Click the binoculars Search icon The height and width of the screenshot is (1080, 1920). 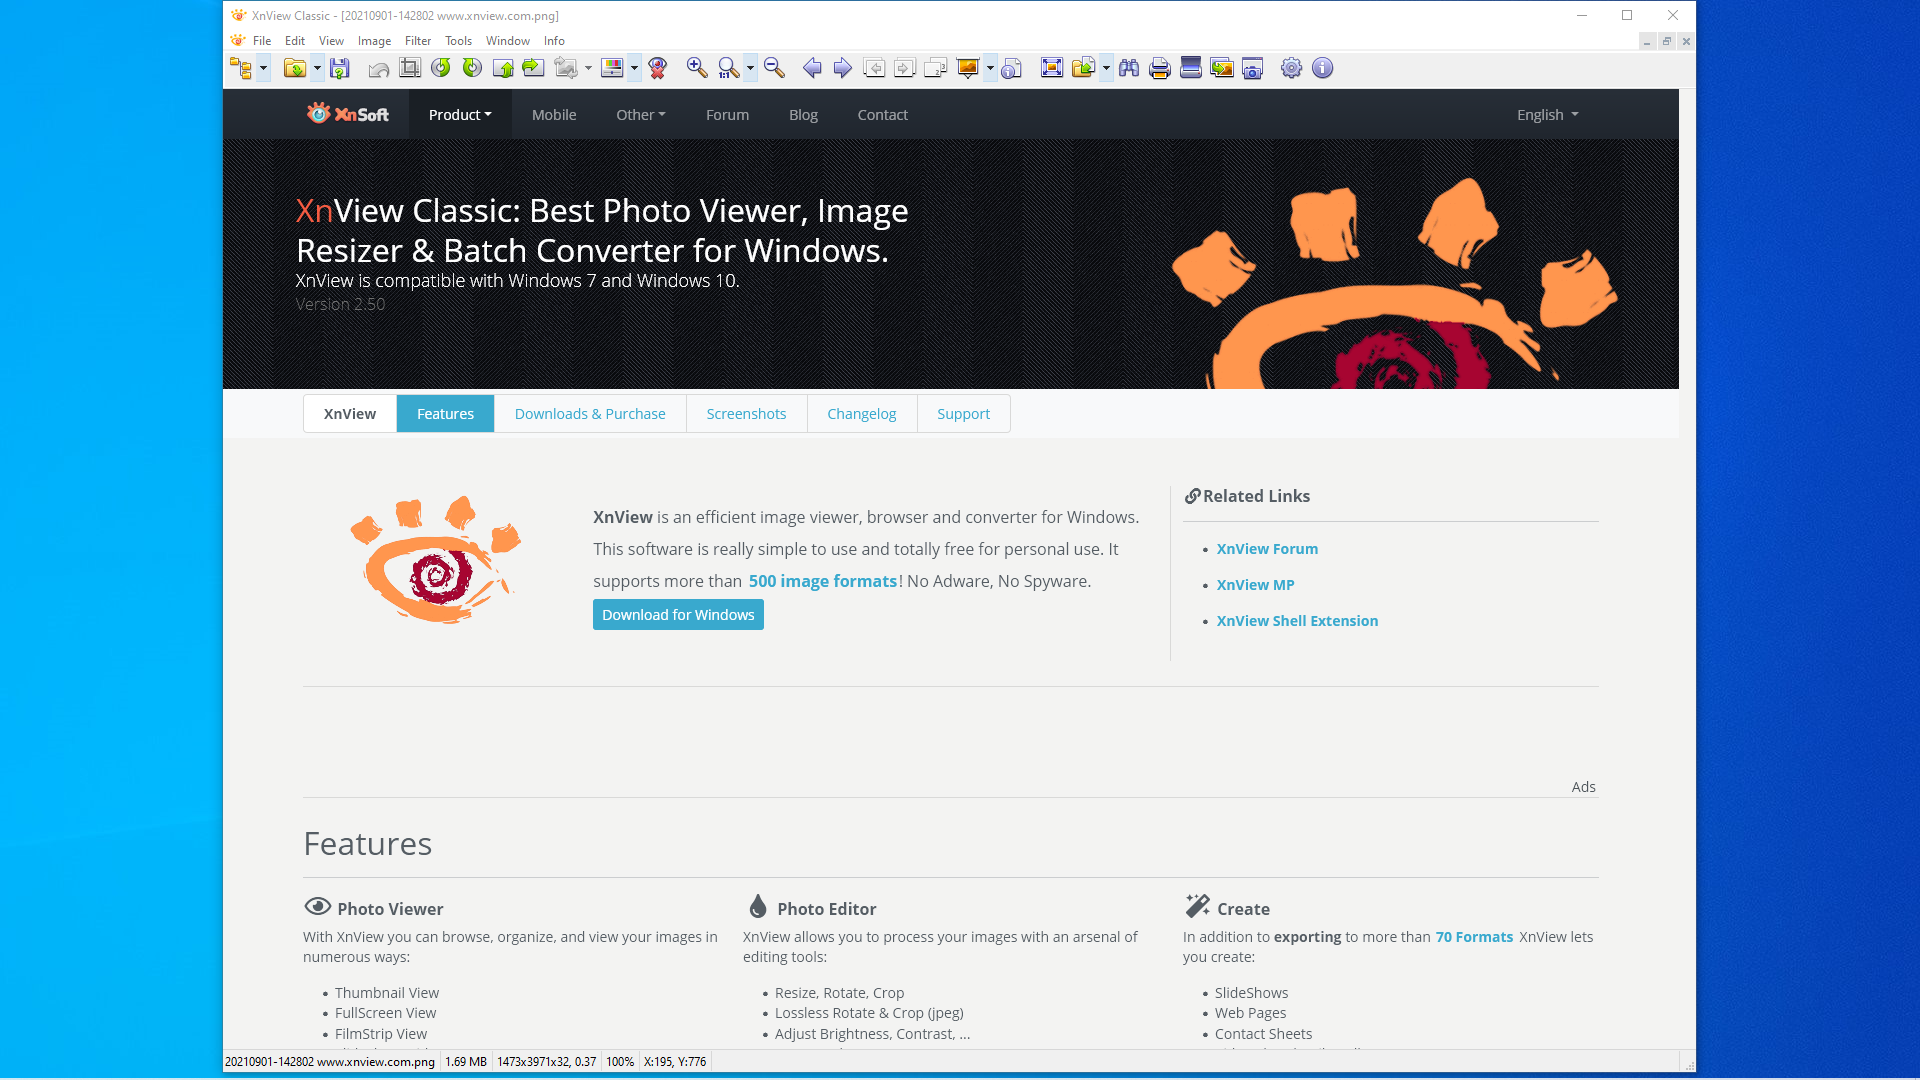(x=1129, y=68)
